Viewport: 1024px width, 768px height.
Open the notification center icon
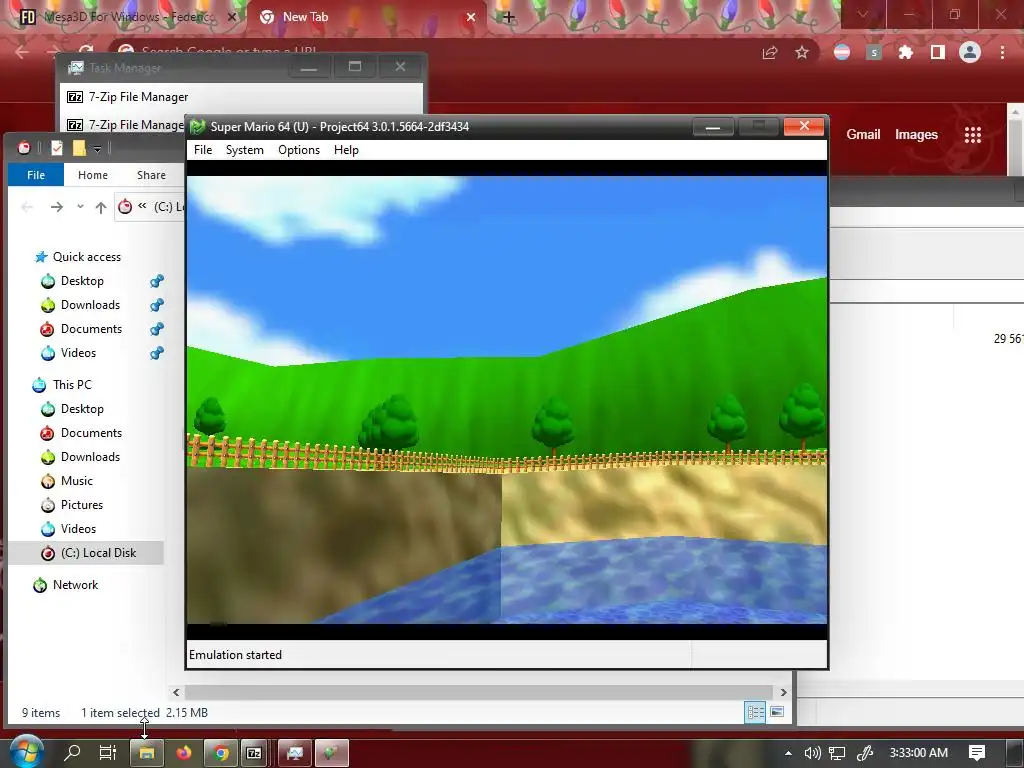click(x=977, y=753)
